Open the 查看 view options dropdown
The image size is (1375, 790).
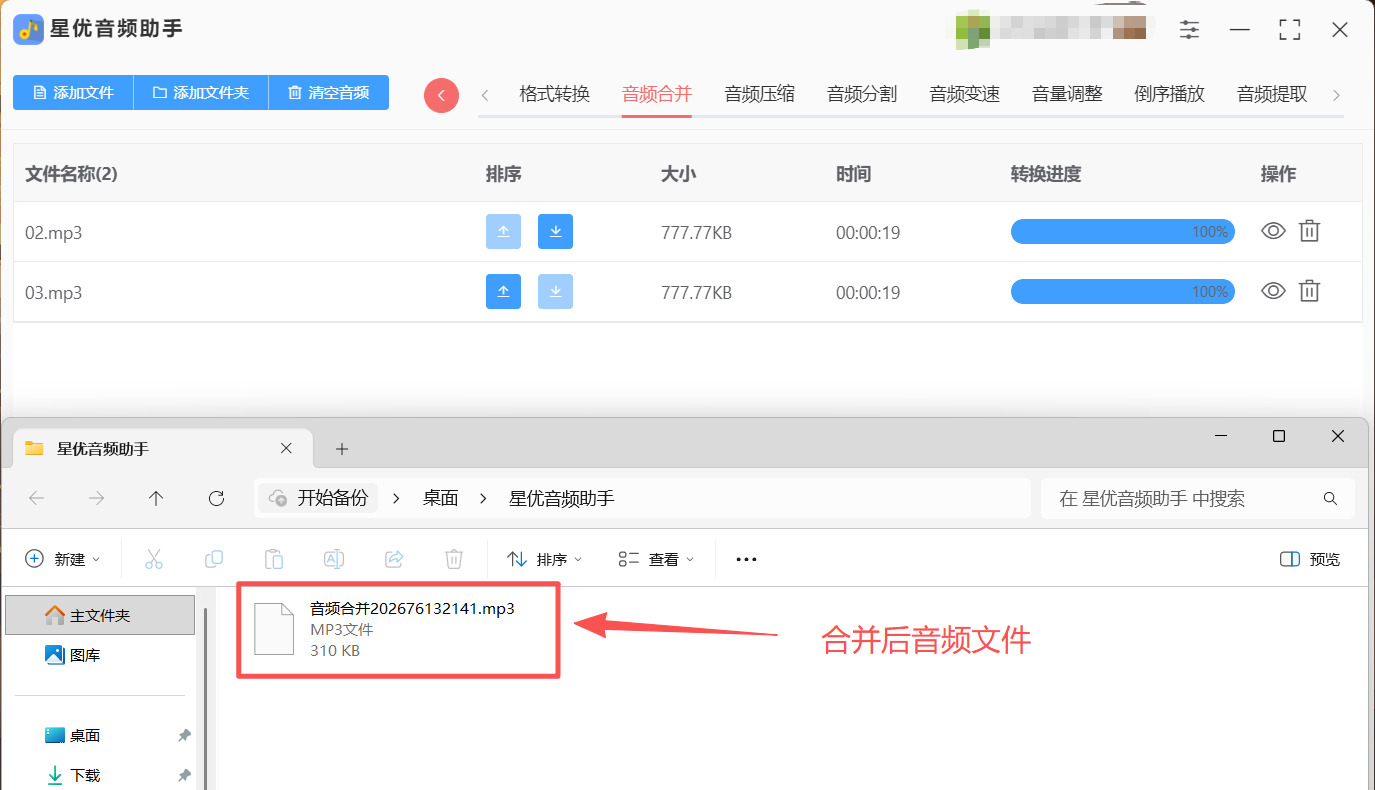pos(656,559)
